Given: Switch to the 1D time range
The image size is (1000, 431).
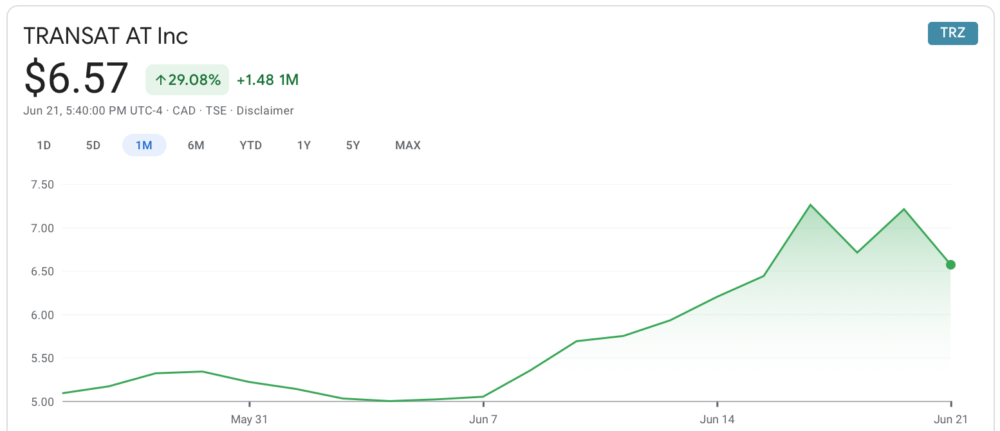Looking at the screenshot, I should [x=44, y=145].
